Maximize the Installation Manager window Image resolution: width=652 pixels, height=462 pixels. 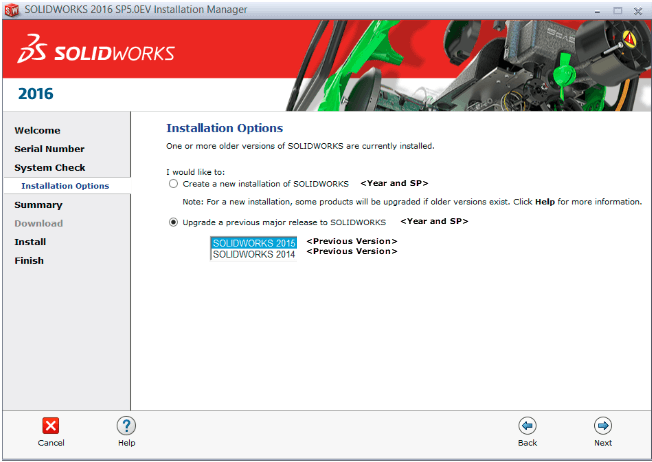(x=618, y=11)
